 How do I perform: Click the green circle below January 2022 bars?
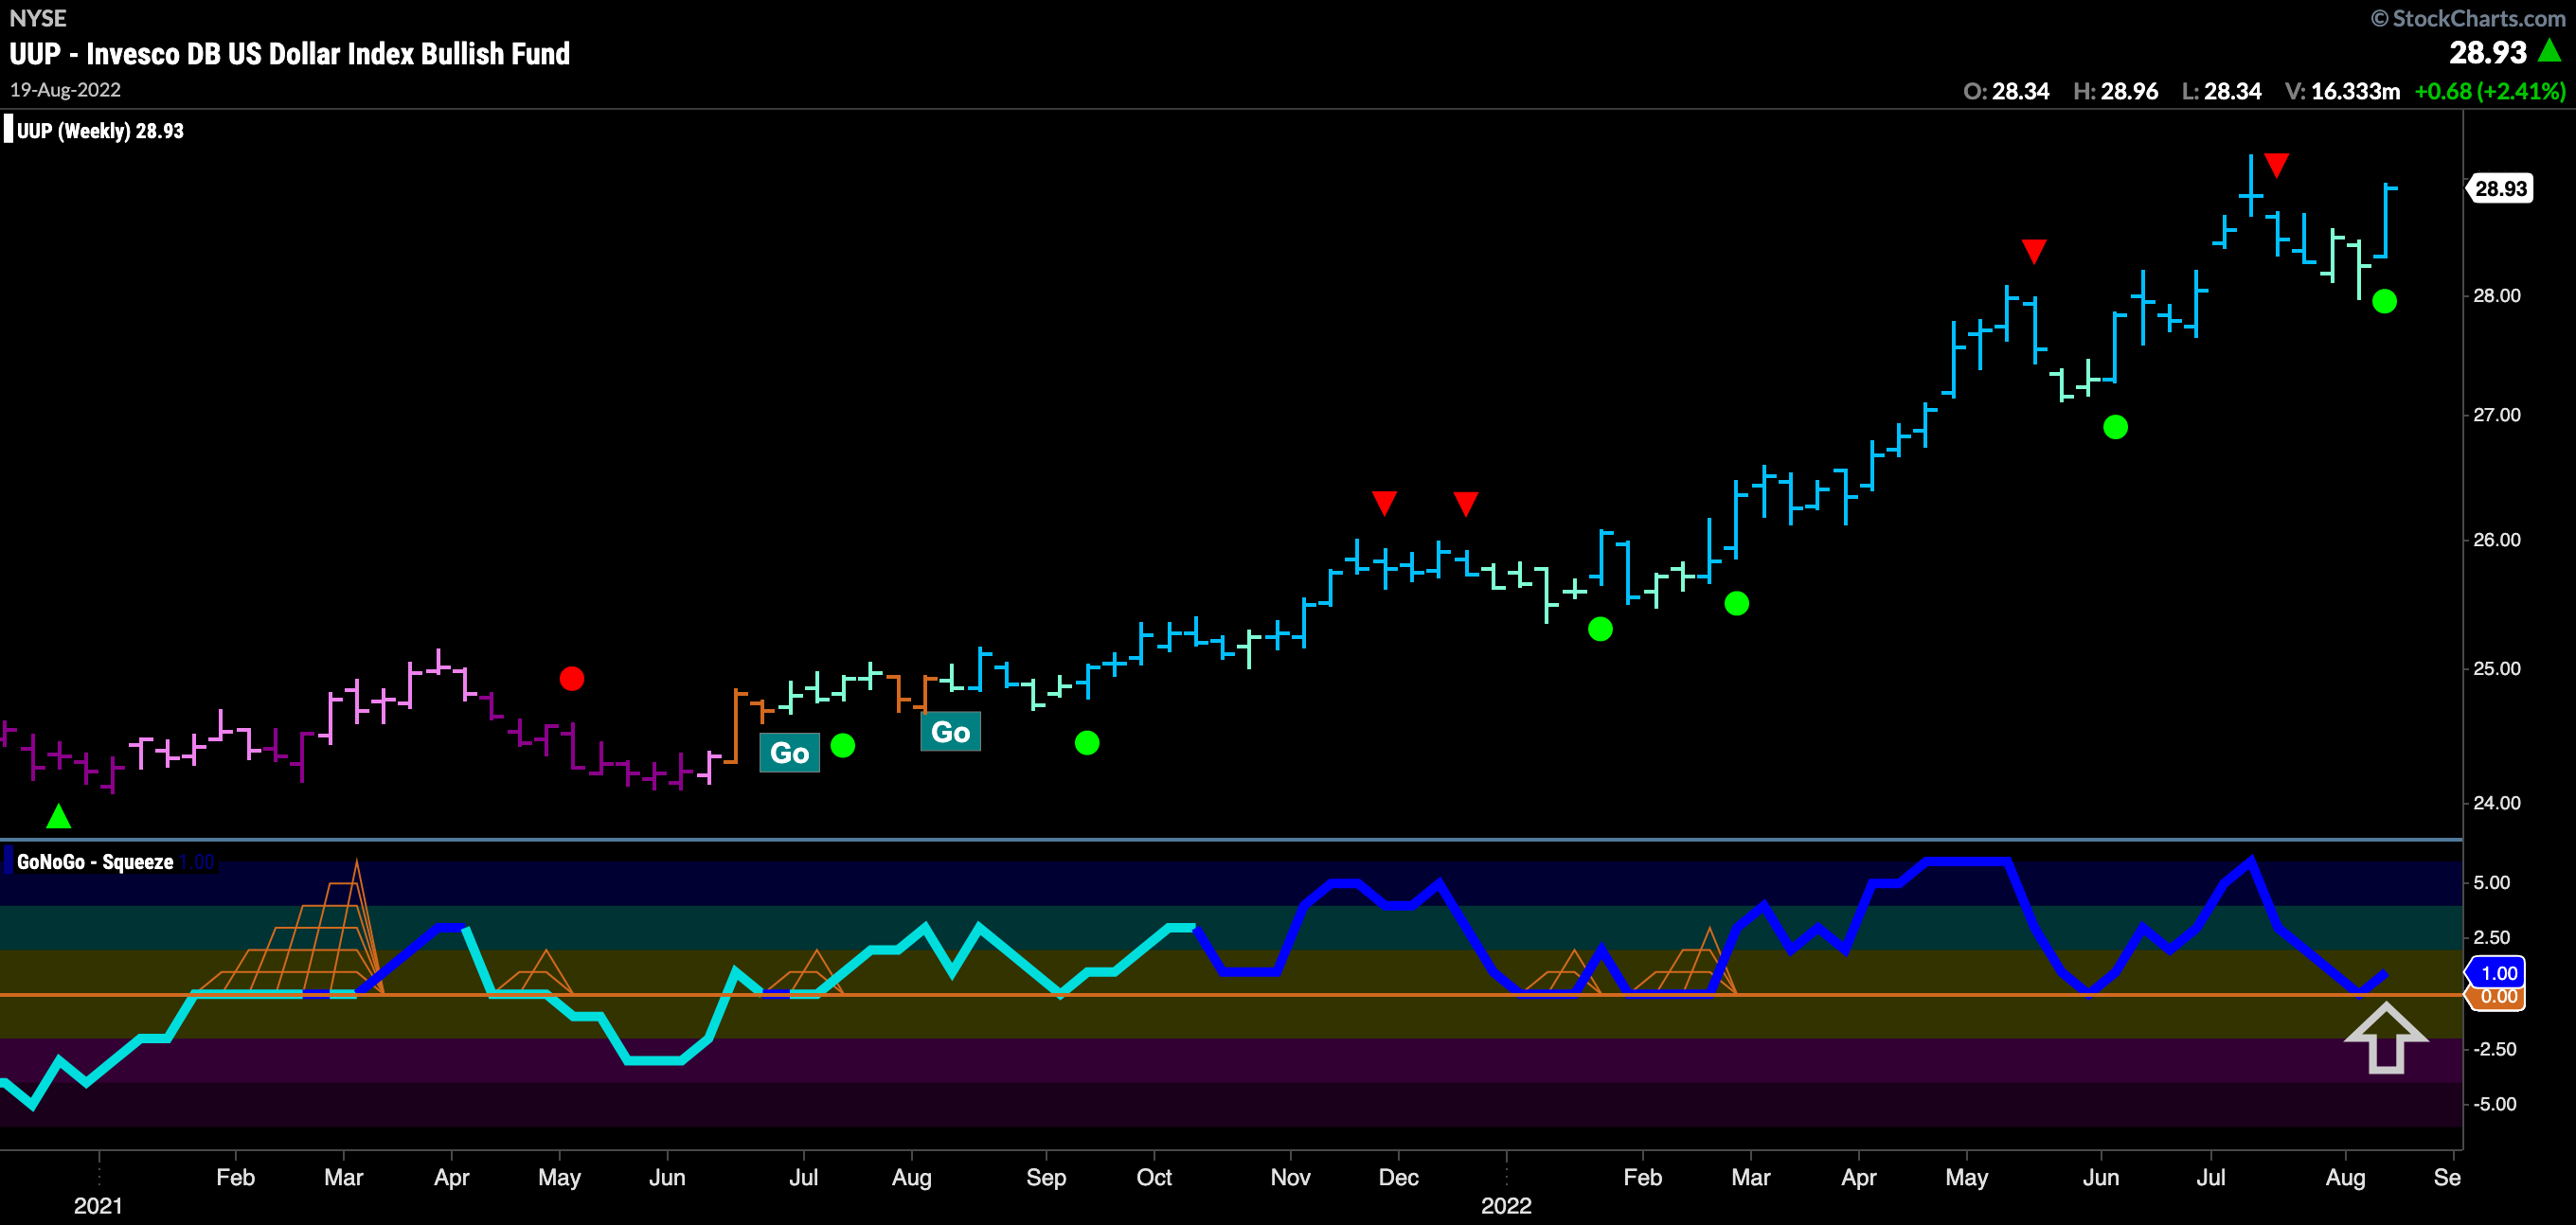pos(1600,629)
